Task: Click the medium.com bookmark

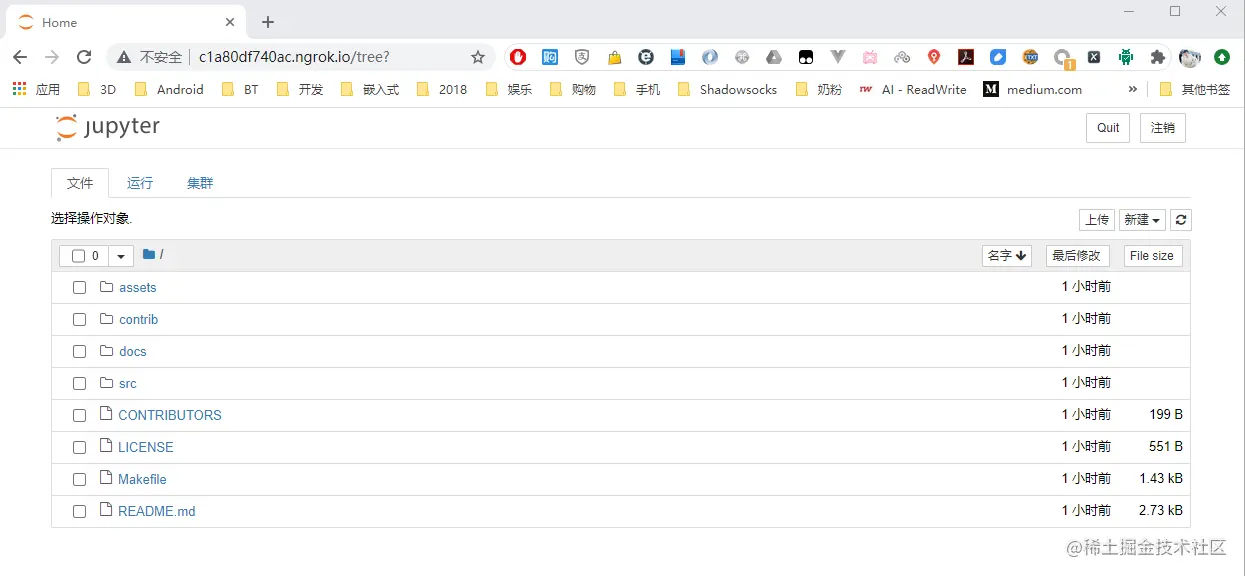Action: pos(1033,89)
